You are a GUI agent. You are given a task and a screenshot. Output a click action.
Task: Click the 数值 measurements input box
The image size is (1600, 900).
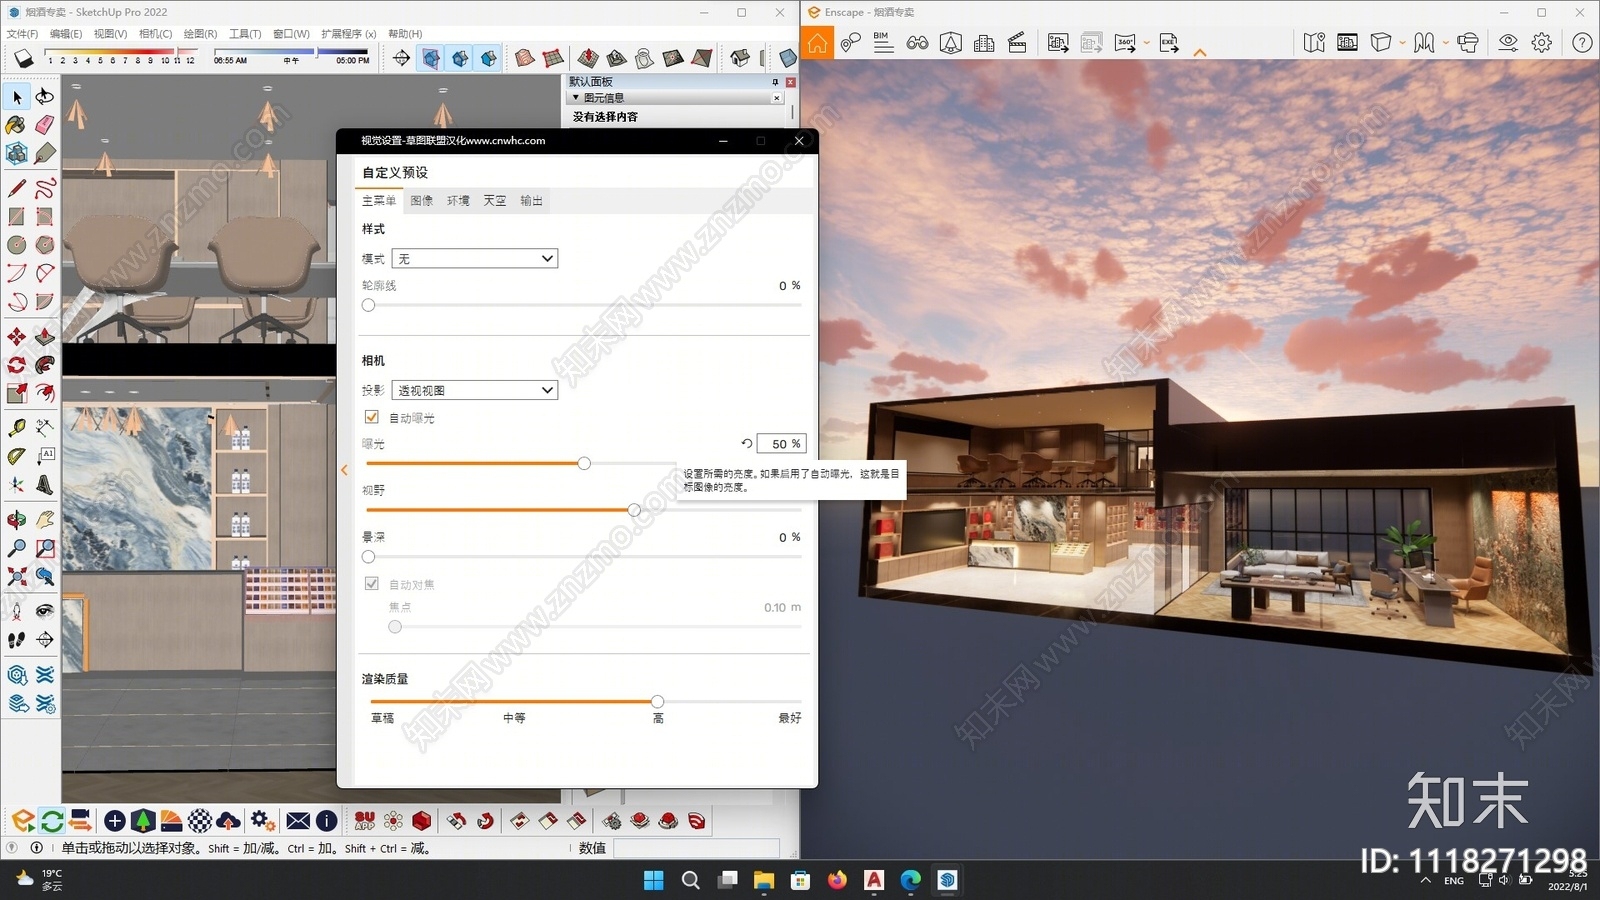(x=697, y=848)
